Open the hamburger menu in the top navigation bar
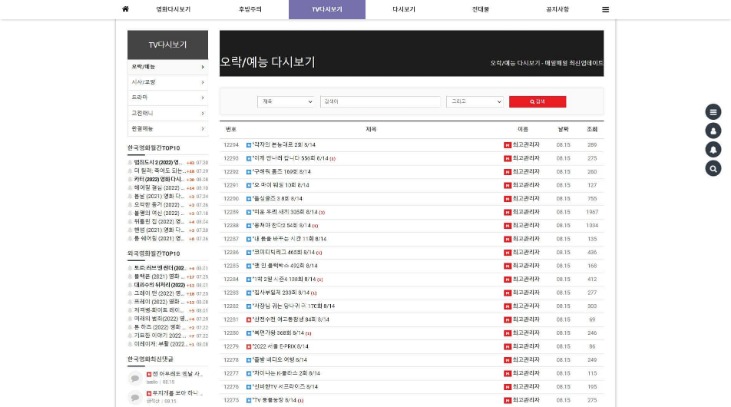The image size is (731, 407). [x=605, y=8]
